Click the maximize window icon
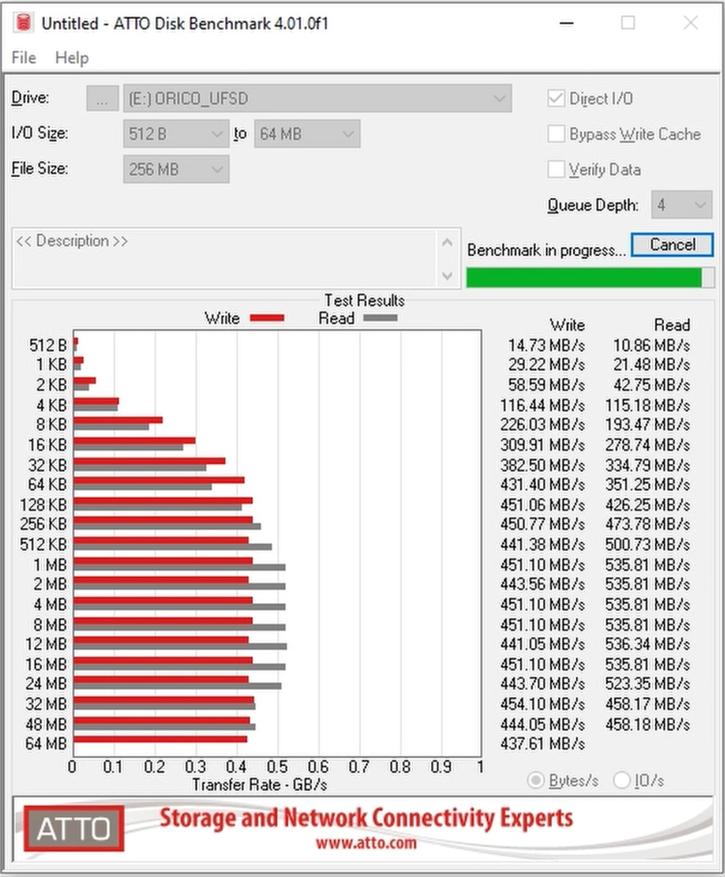Screen dimensions: 725x877 [628, 23]
